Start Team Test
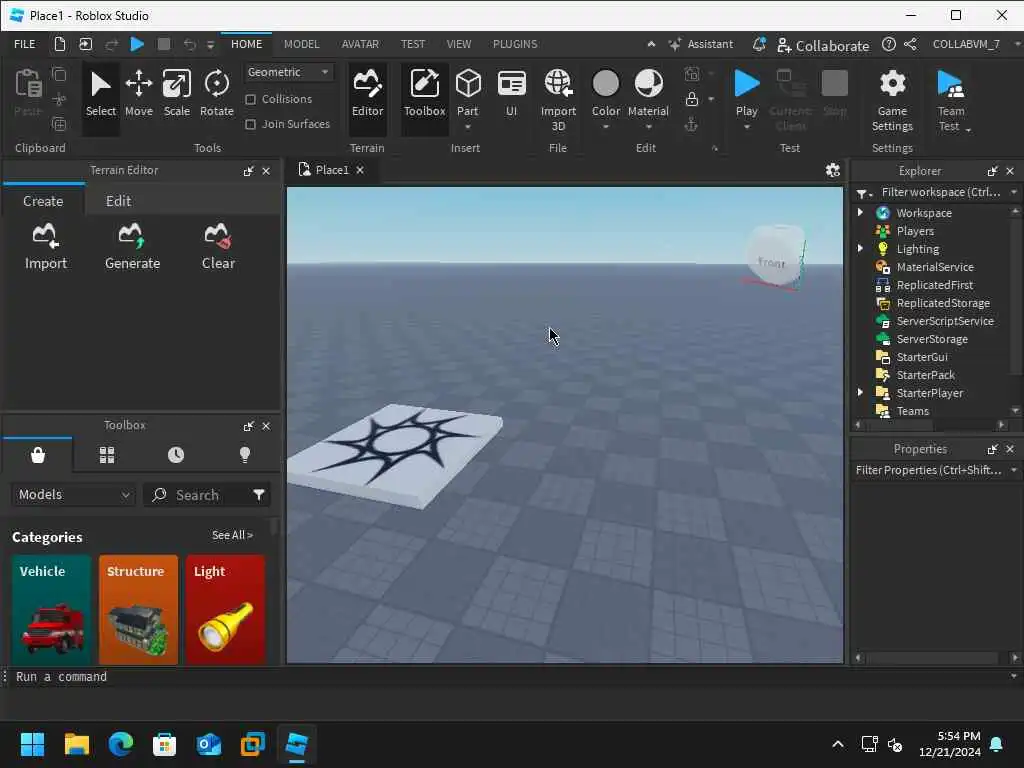The height and width of the screenshot is (768, 1024). point(950,99)
